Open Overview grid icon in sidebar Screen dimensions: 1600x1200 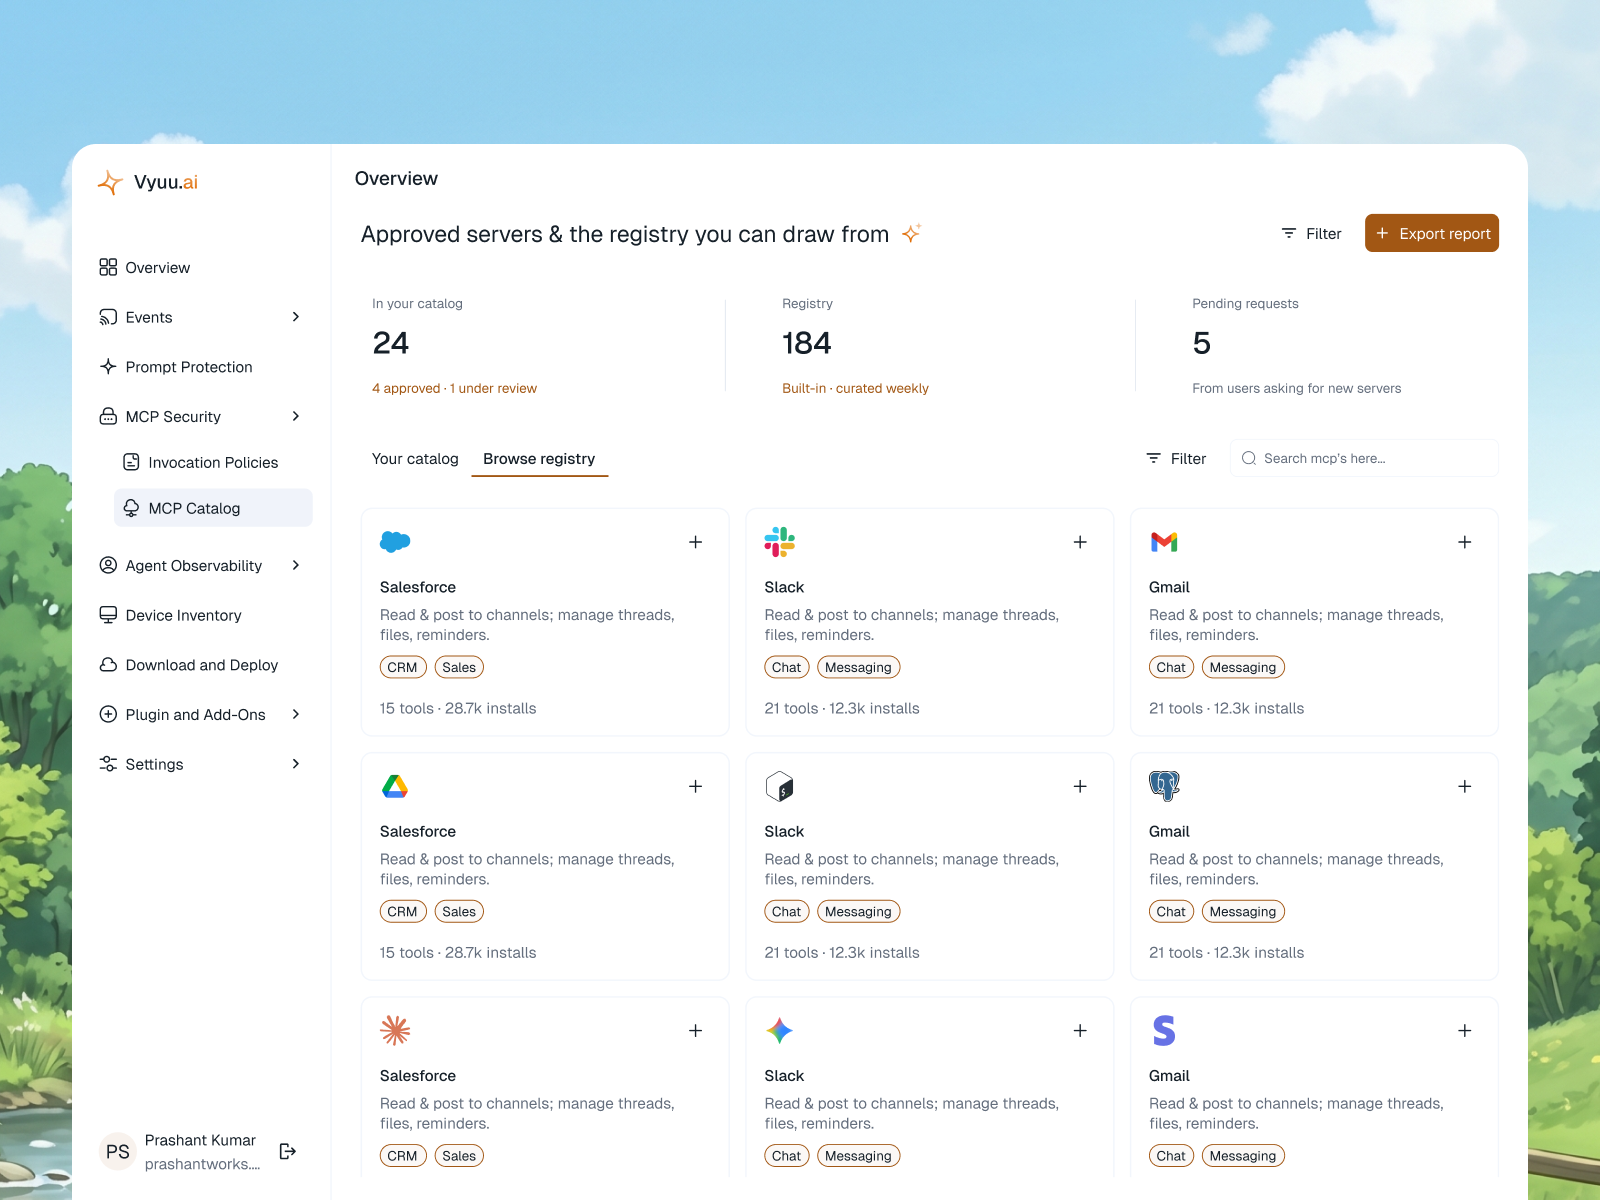[108, 267]
